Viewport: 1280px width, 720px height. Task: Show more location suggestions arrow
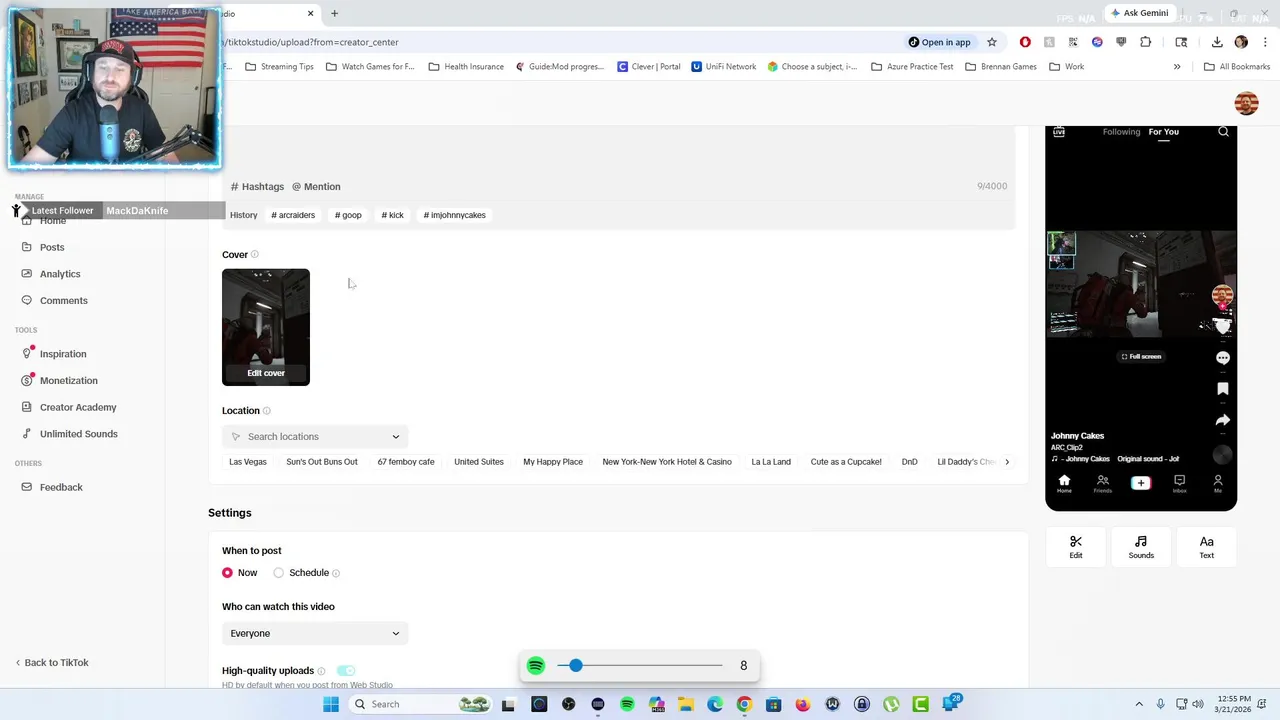pyautogui.click(x=1007, y=462)
